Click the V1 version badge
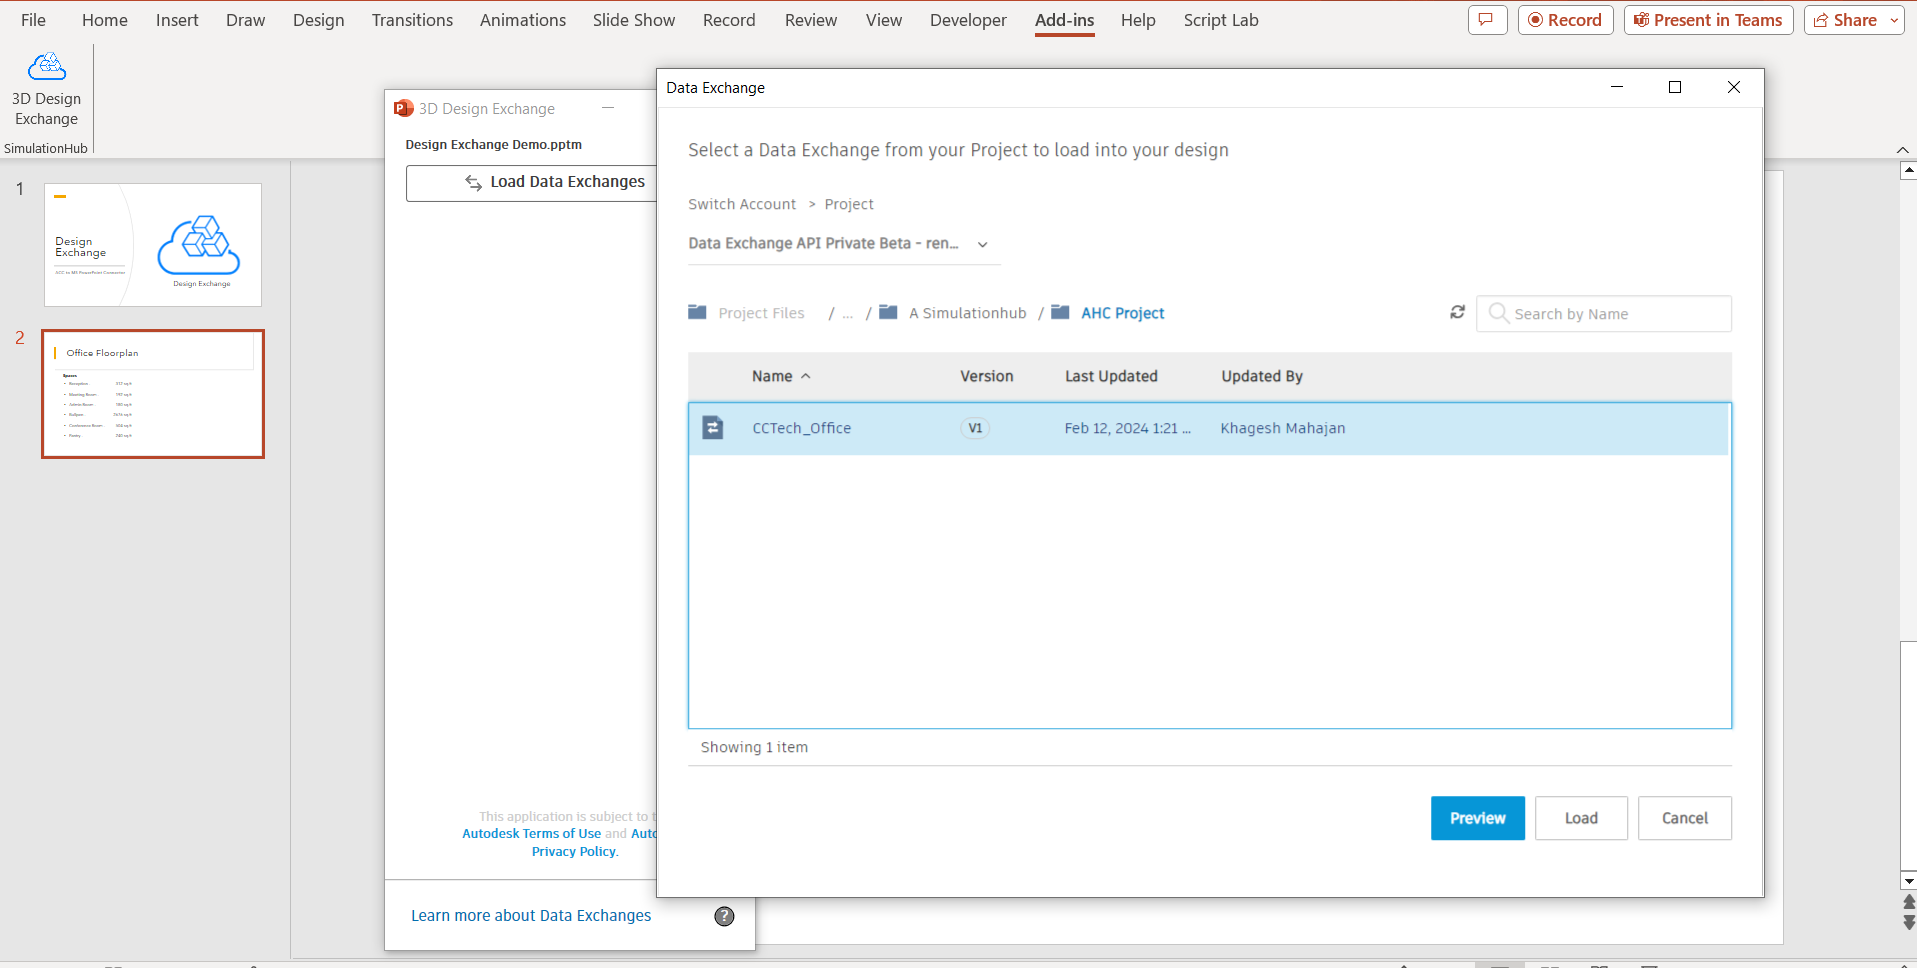Image resolution: width=1917 pixels, height=968 pixels. pos(975,428)
